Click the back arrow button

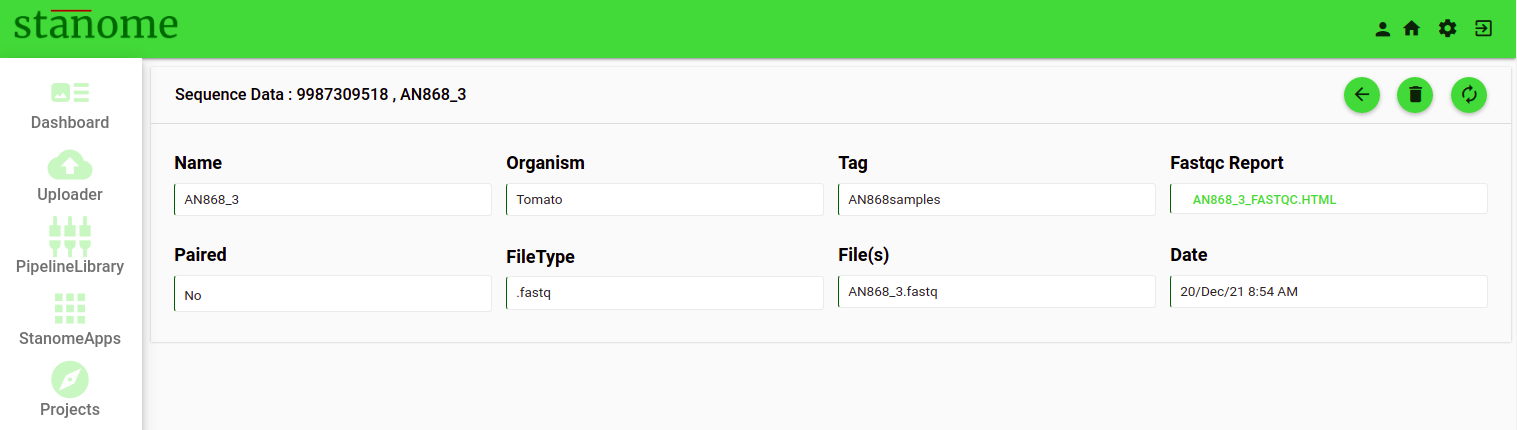click(x=1361, y=95)
